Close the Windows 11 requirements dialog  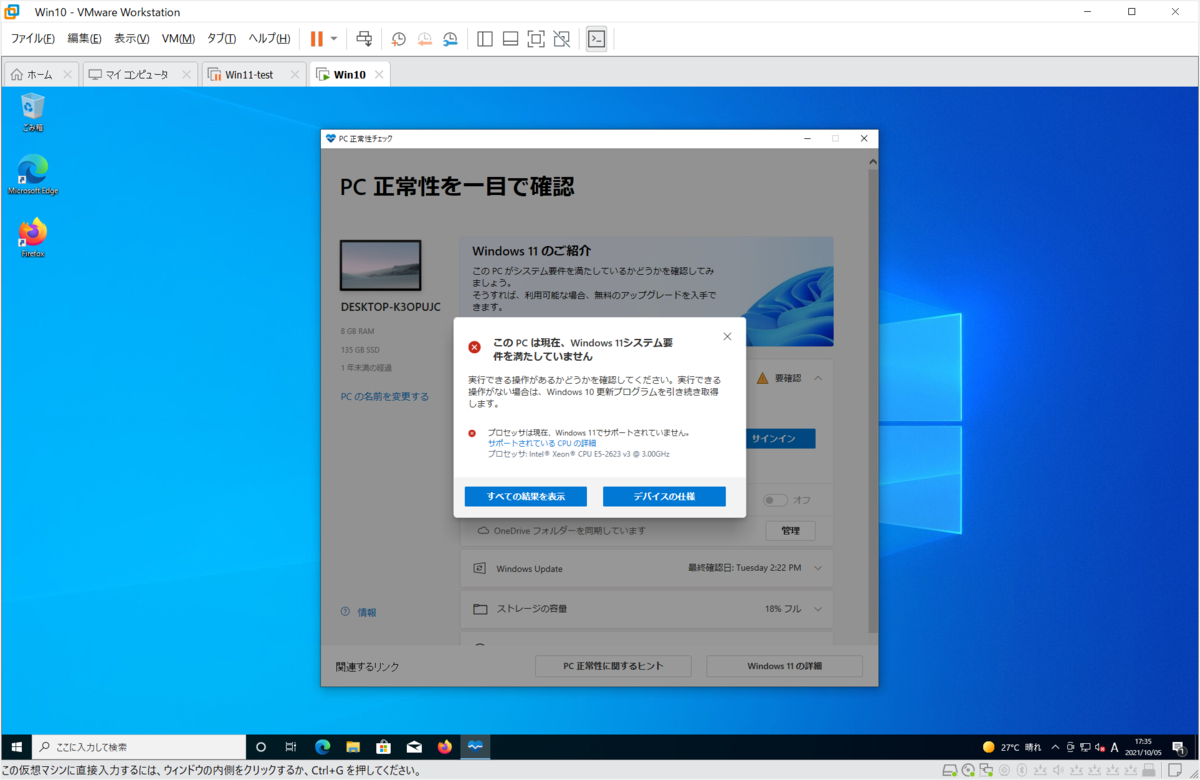[x=727, y=337]
